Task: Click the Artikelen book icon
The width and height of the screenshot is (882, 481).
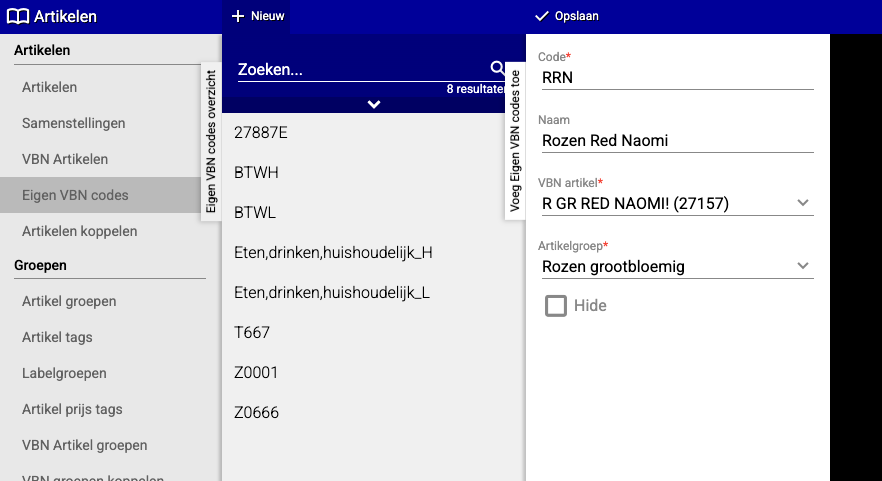Action: coord(17,16)
